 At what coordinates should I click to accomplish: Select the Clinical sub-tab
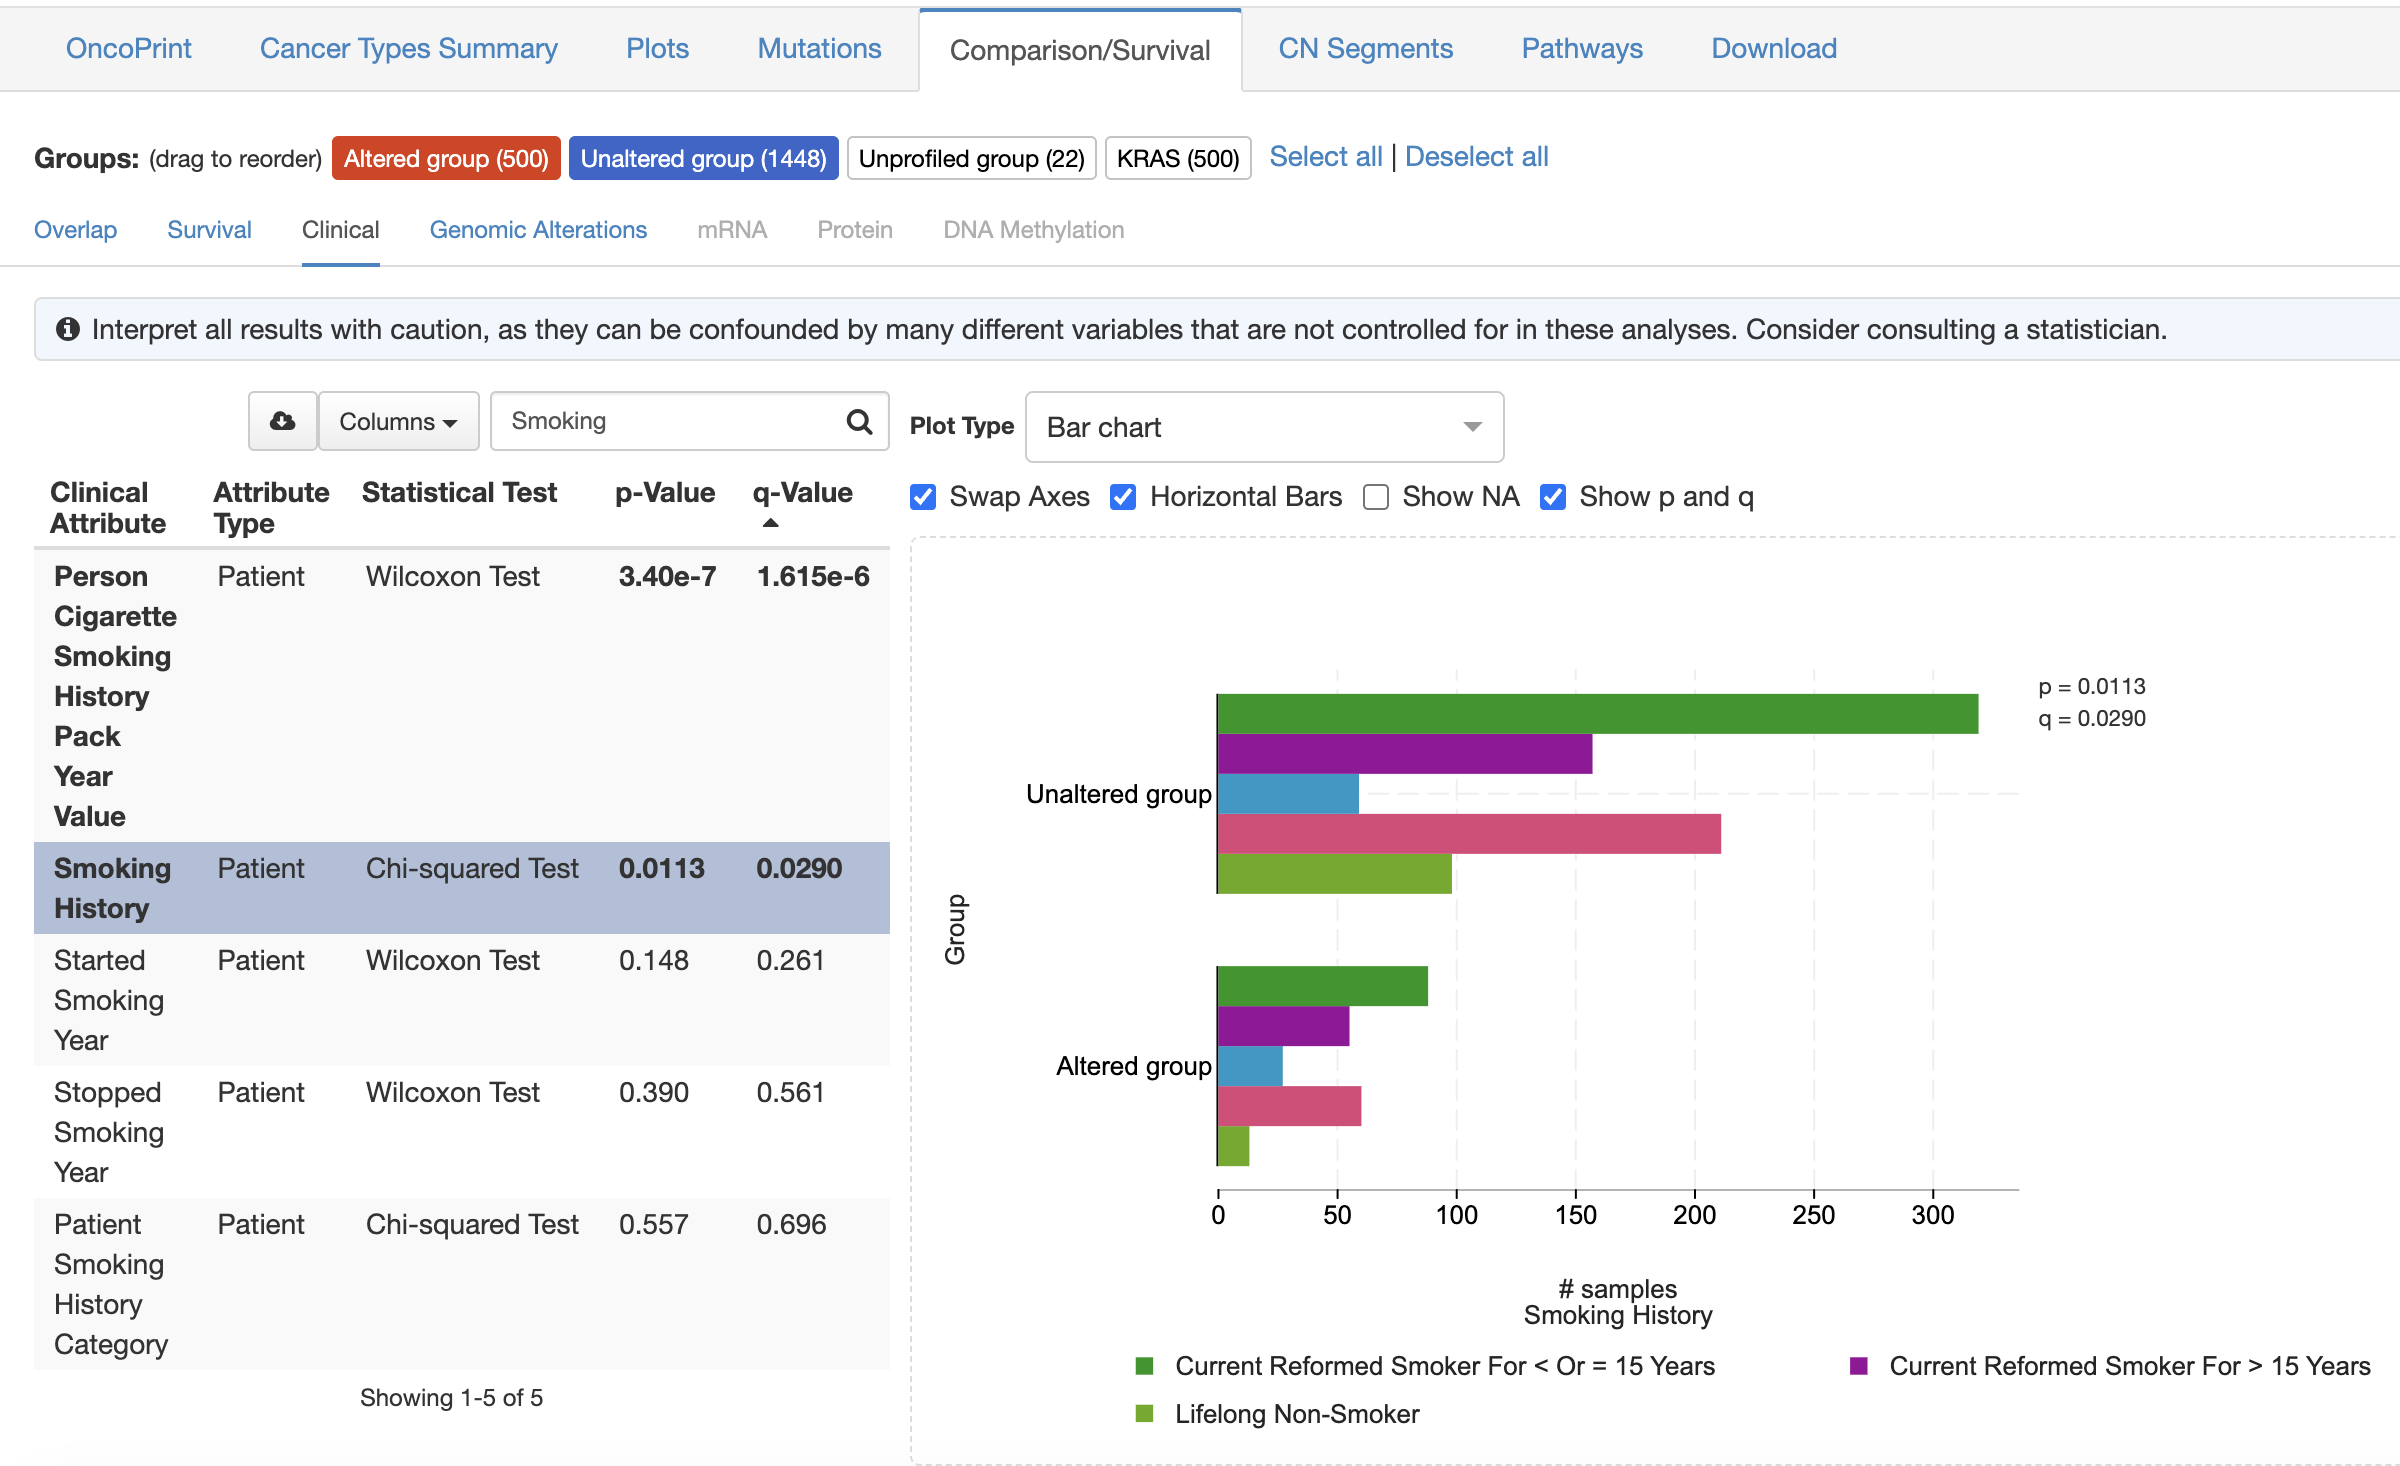point(340,230)
